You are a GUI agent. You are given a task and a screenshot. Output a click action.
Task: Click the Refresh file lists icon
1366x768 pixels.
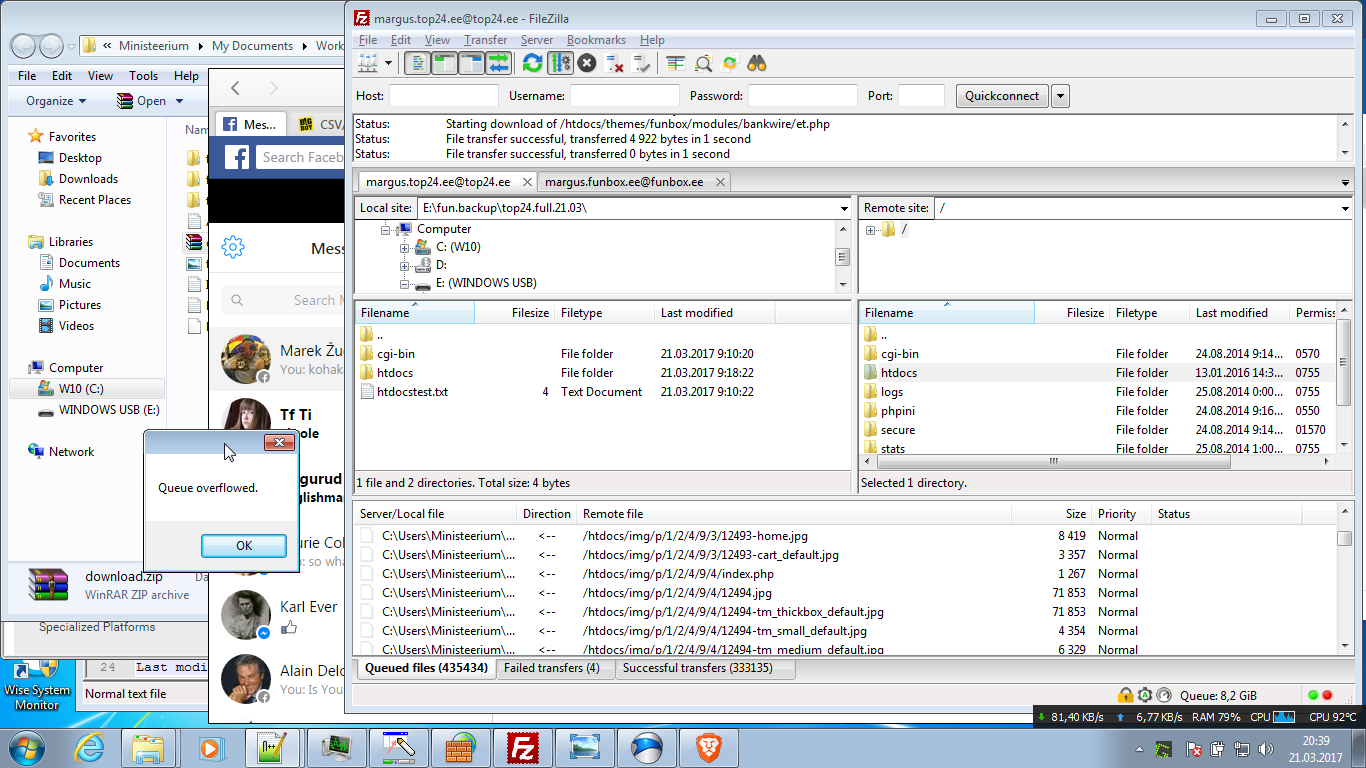[532, 63]
